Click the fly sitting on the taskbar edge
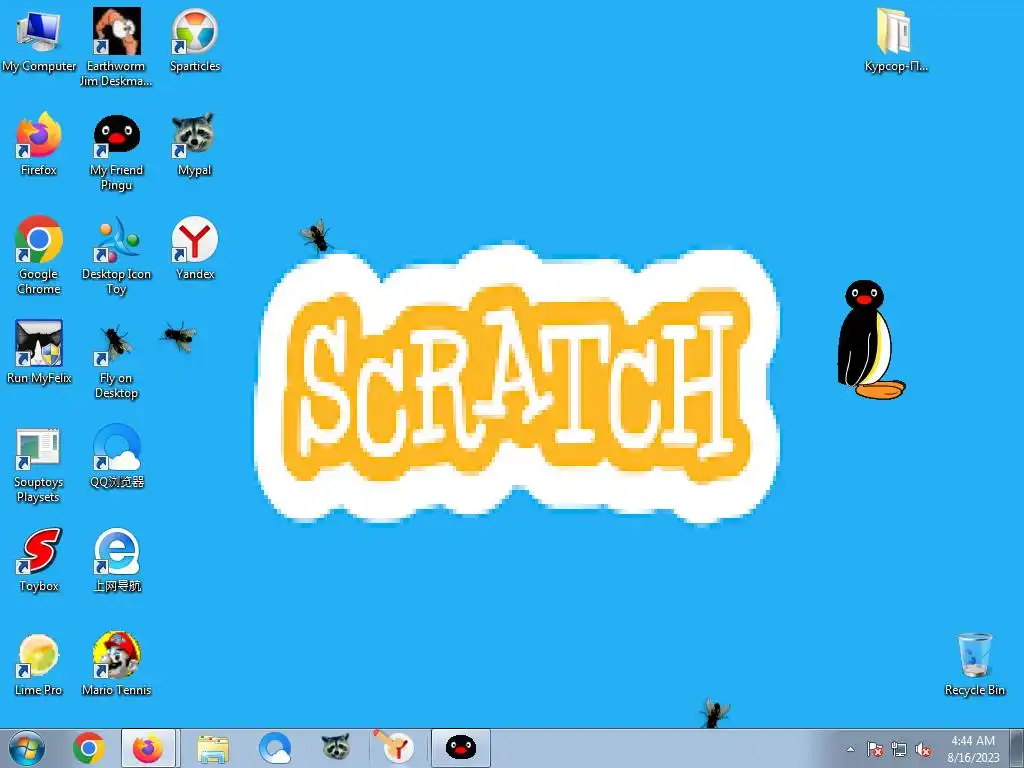1024x768 pixels. click(x=714, y=712)
